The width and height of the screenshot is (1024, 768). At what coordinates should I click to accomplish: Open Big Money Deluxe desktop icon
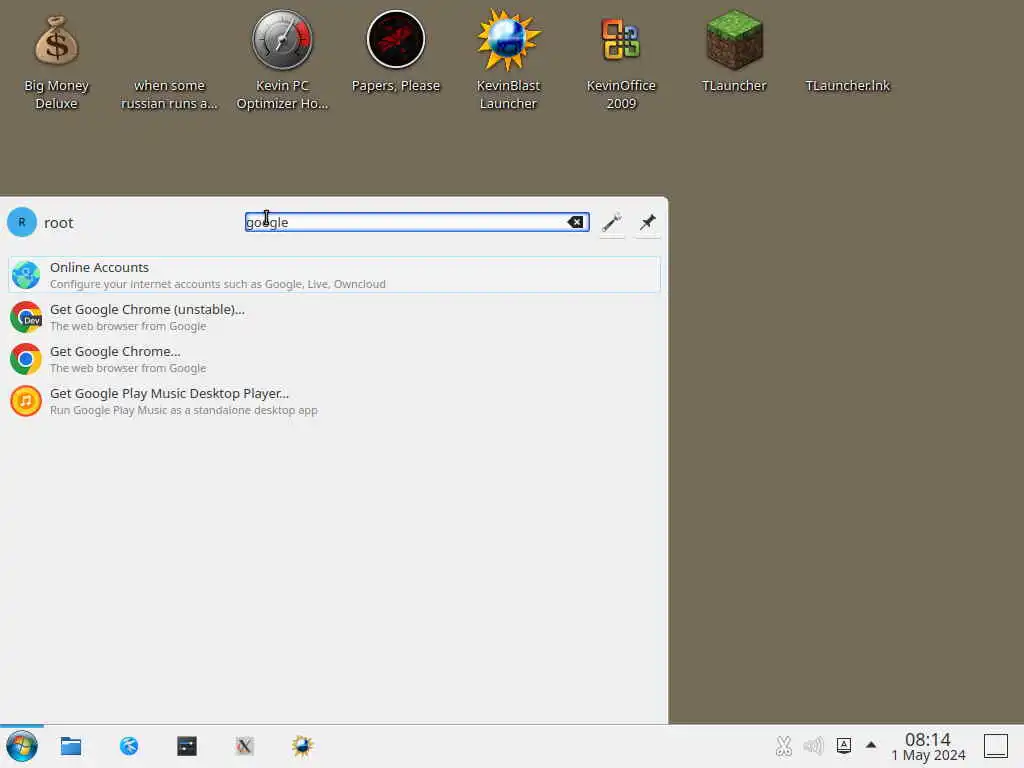56,61
